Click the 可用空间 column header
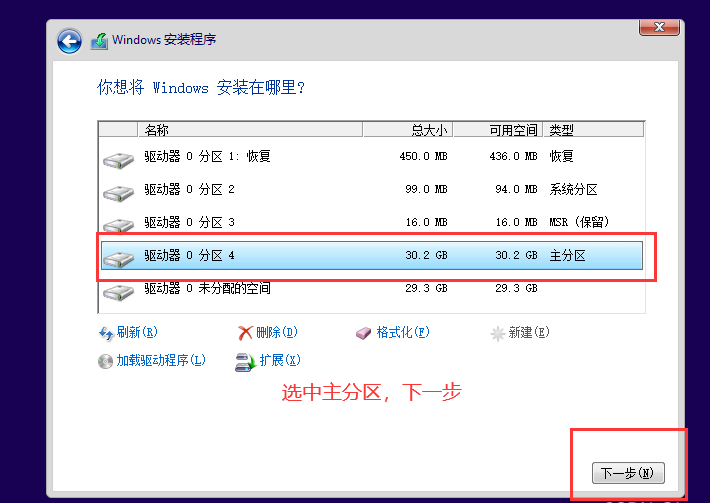This screenshot has height=503, width=710. click(x=498, y=130)
